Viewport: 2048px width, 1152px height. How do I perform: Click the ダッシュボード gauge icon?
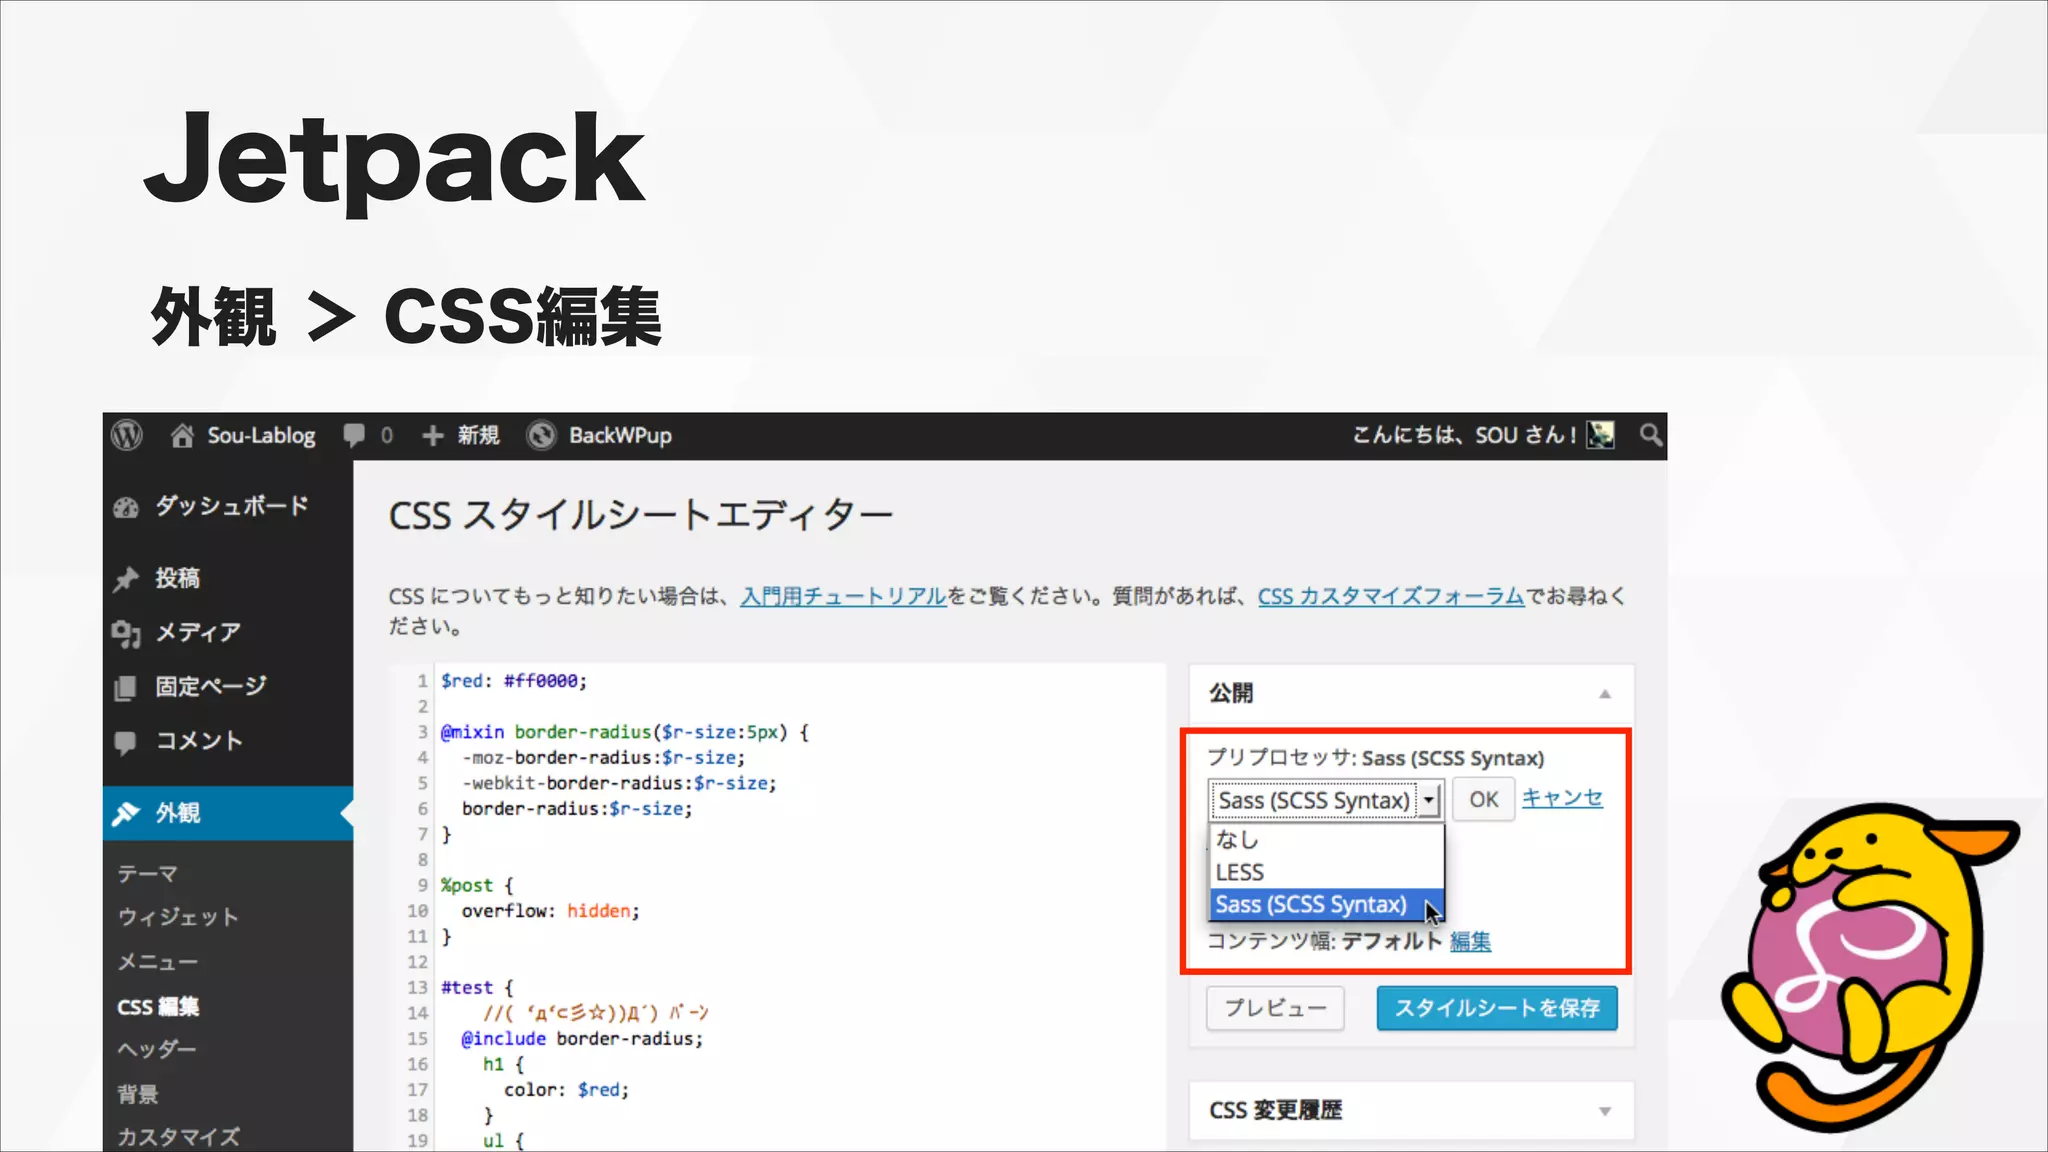126,507
